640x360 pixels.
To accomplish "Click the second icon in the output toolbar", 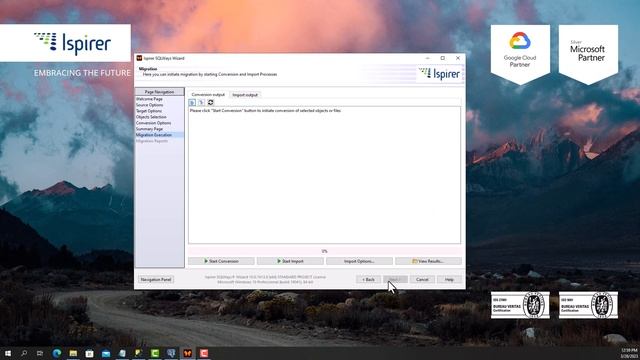I will [201, 102].
